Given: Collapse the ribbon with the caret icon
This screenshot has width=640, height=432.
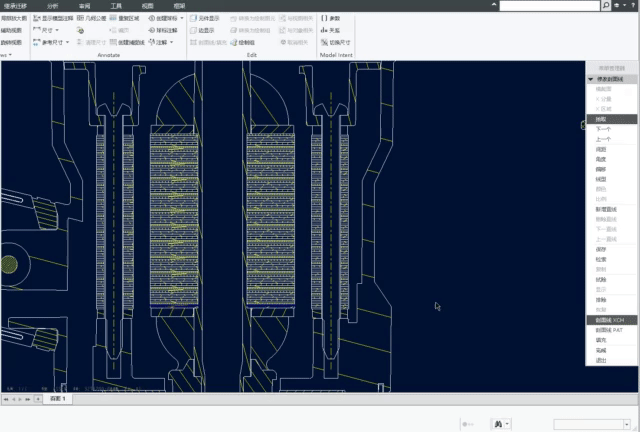Looking at the screenshot, I should coord(494,5).
